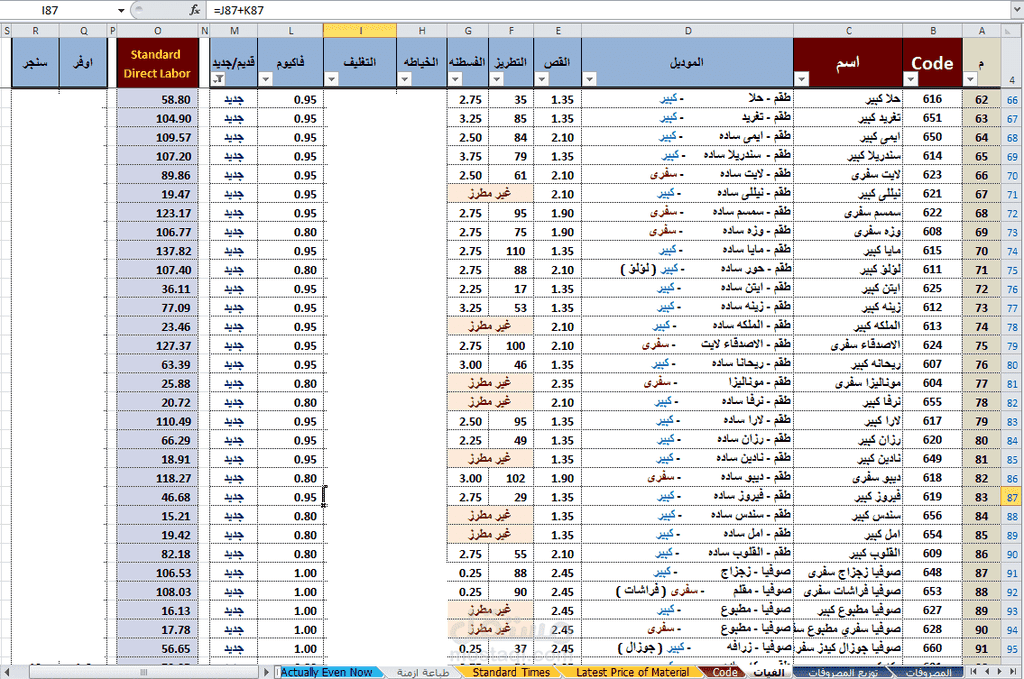Open the Latest Price of Material sheet
Screen dimensions: 1024x679
coord(632,672)
